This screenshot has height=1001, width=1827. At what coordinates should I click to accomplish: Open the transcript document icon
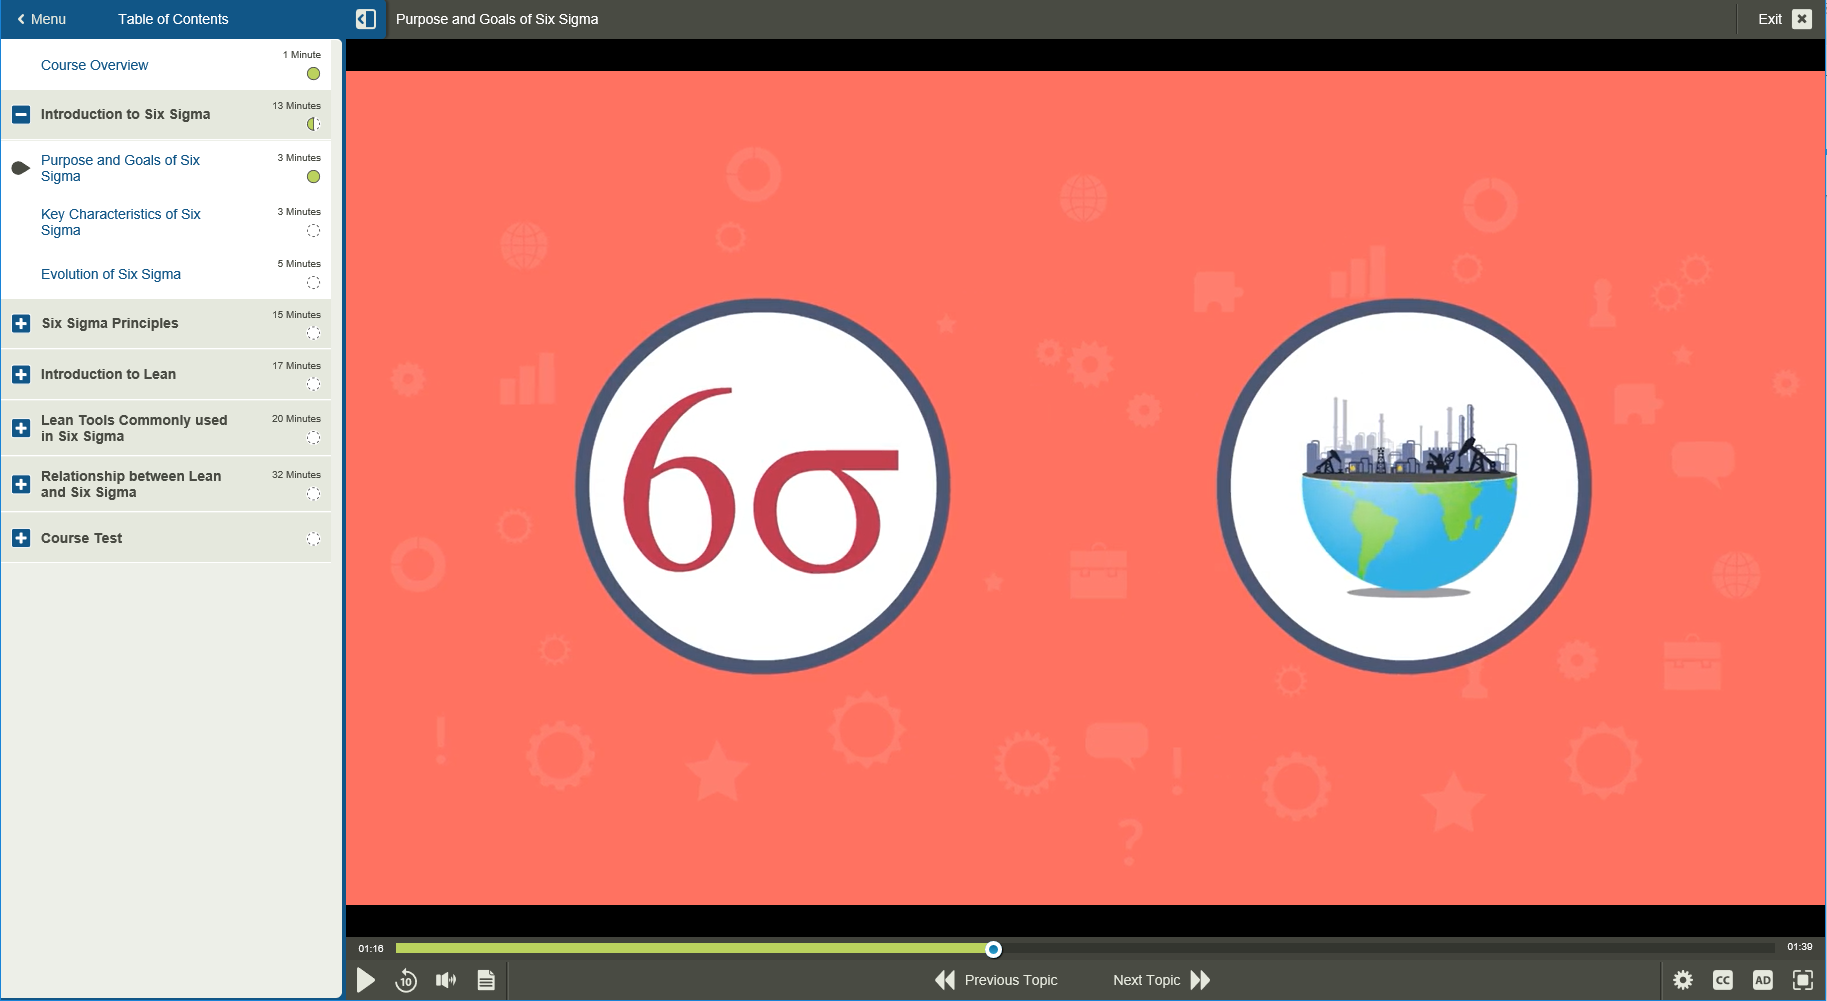(x=486, y=980)
